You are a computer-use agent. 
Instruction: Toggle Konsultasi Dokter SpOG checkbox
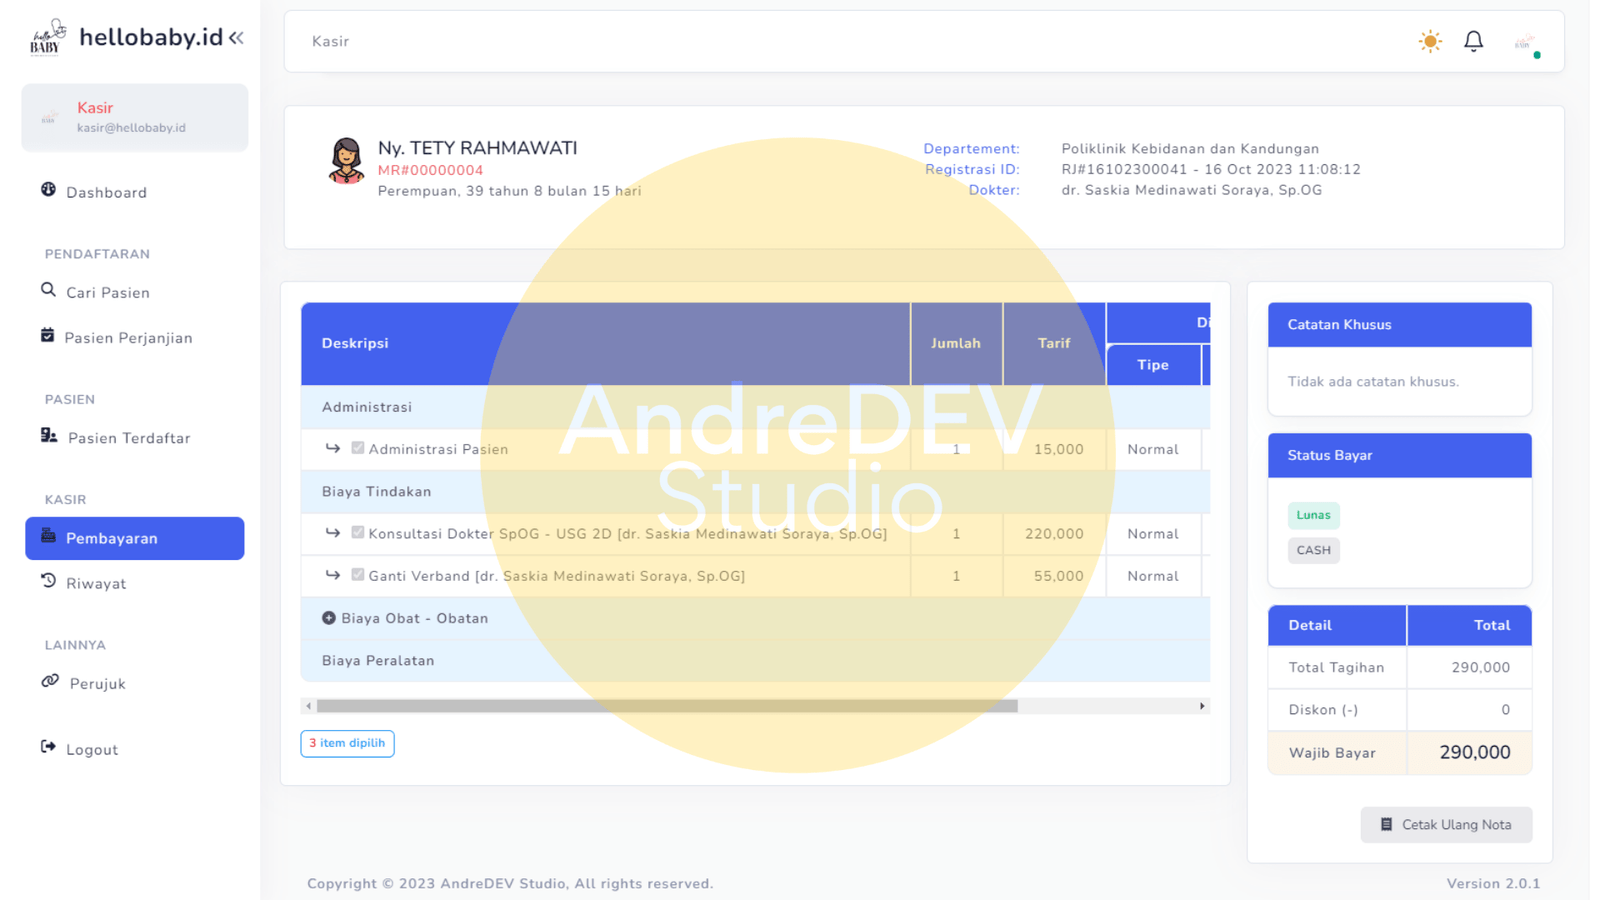click(x=358, y=533)
